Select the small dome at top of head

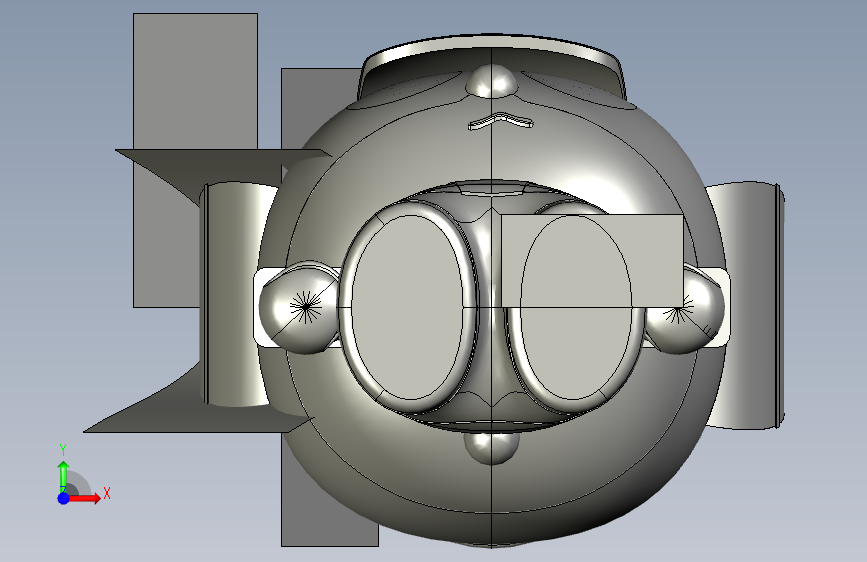point(491,81)
